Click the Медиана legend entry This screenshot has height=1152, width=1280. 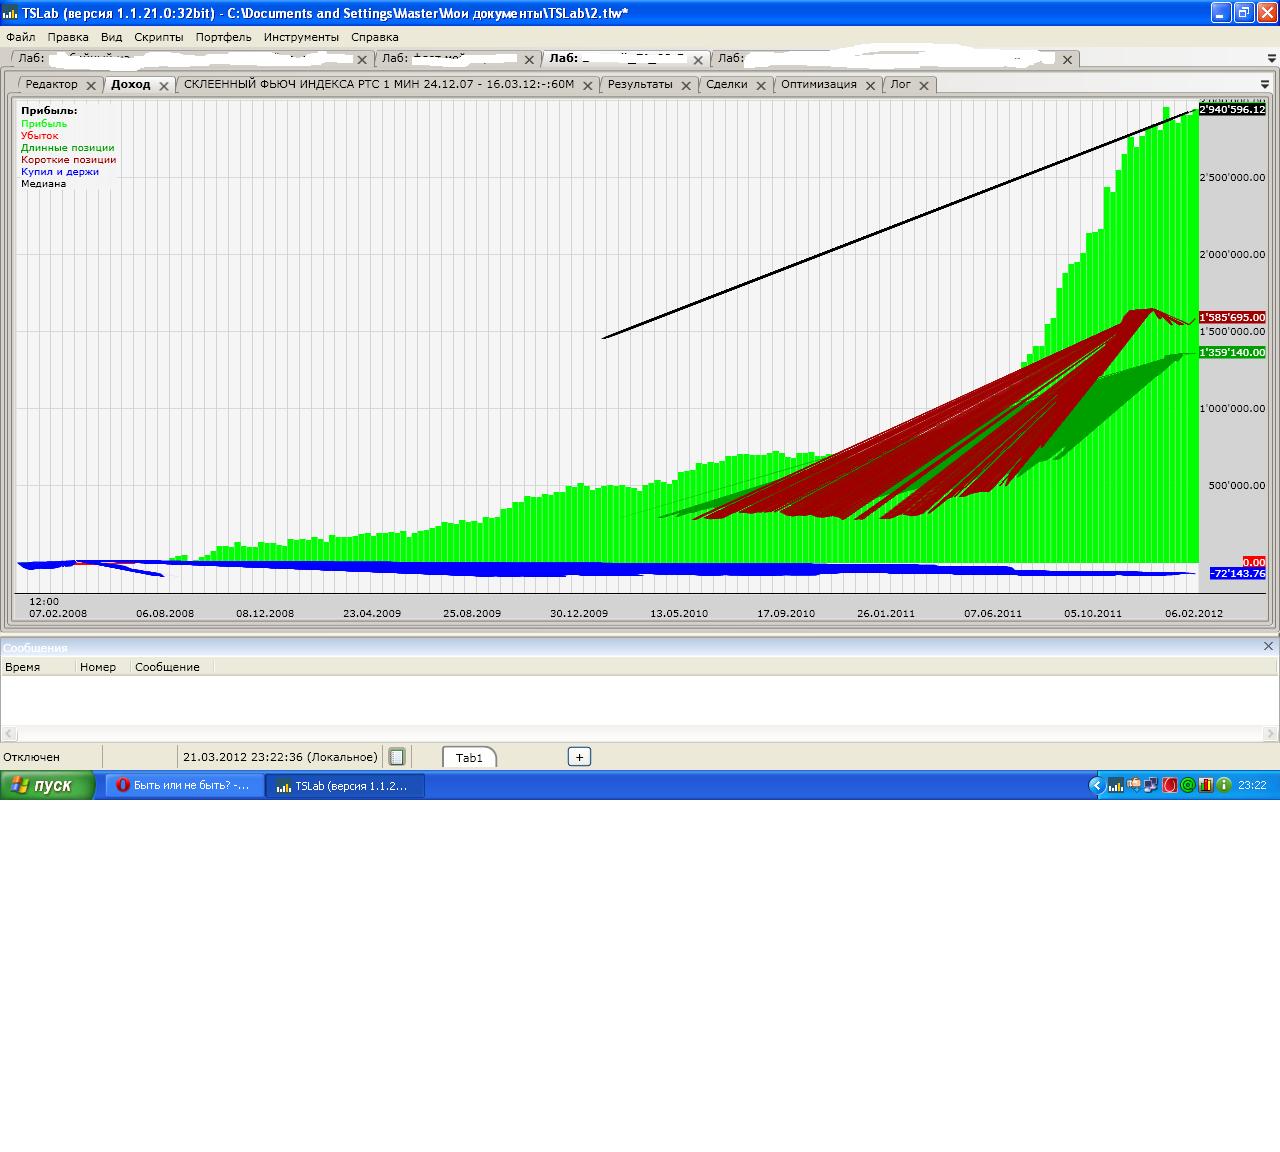[x=44, y=183]
